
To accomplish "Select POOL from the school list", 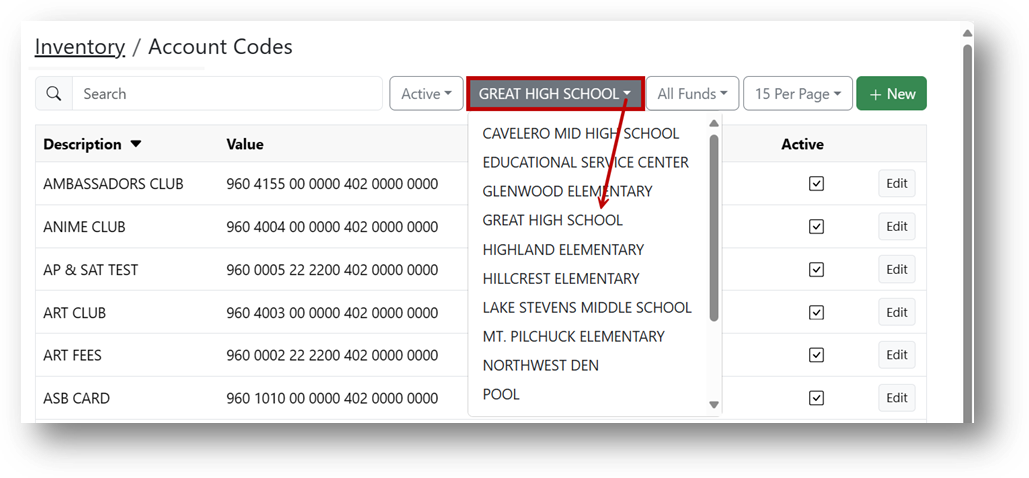I will pos(501,394).
